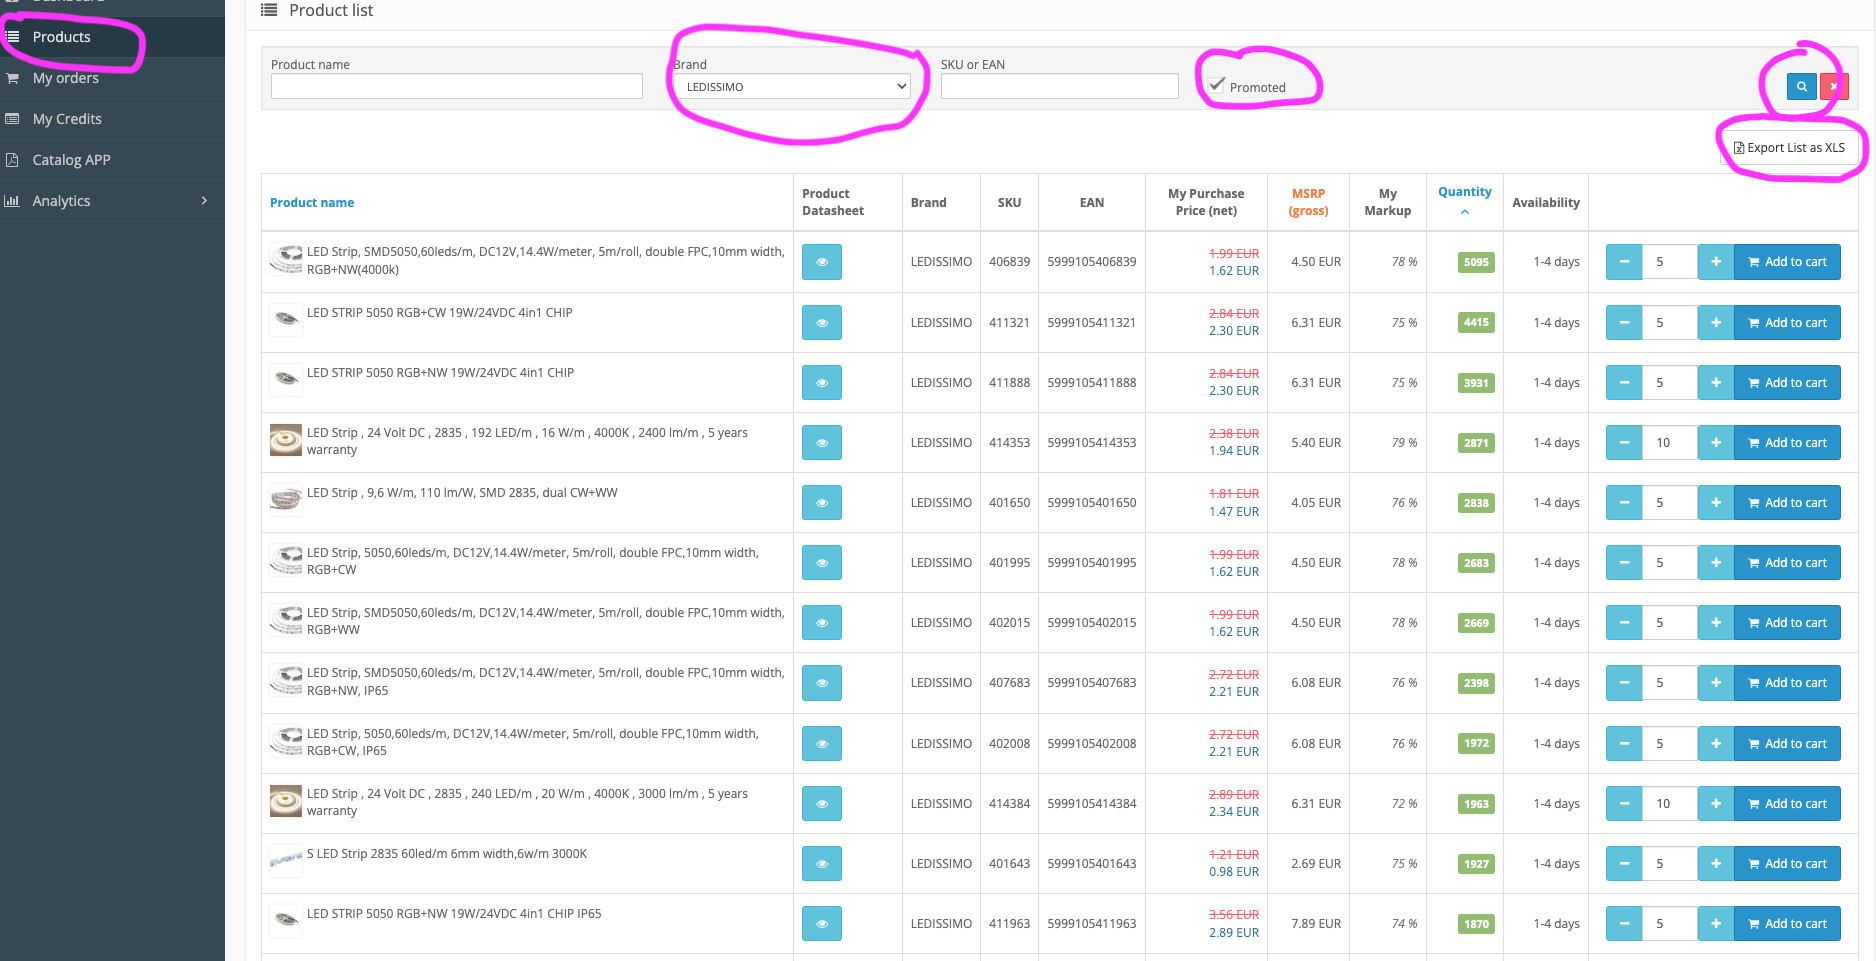Click the blue search magnifier button
This screenshot has height=961, width=1876.
click(1802, 87)
